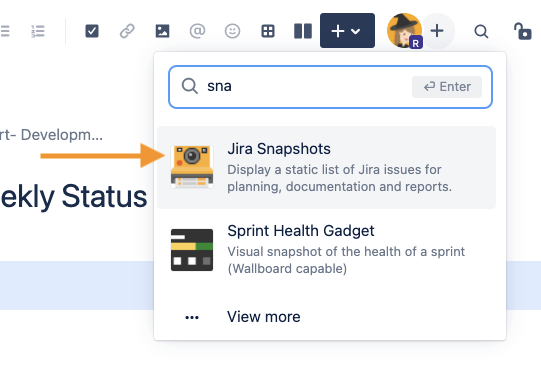Viewport: 541px width, 365px height.
Task: Open the emoji picker smiley icon
Action: point(233,31)
